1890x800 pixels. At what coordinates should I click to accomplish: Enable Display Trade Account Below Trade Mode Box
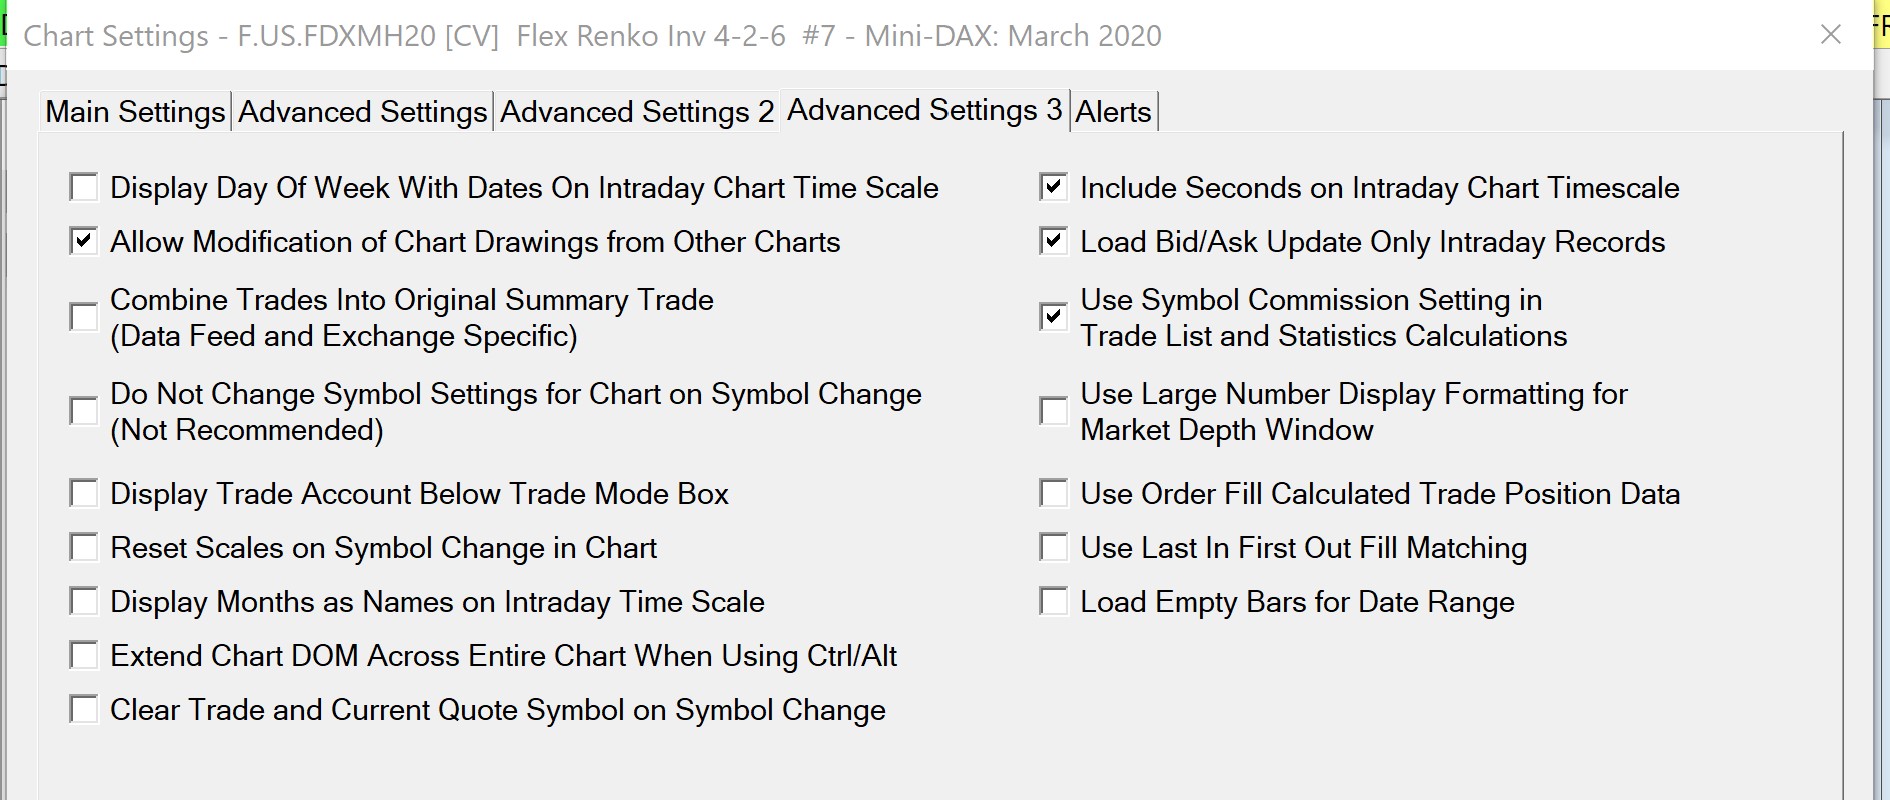[84, 493]
